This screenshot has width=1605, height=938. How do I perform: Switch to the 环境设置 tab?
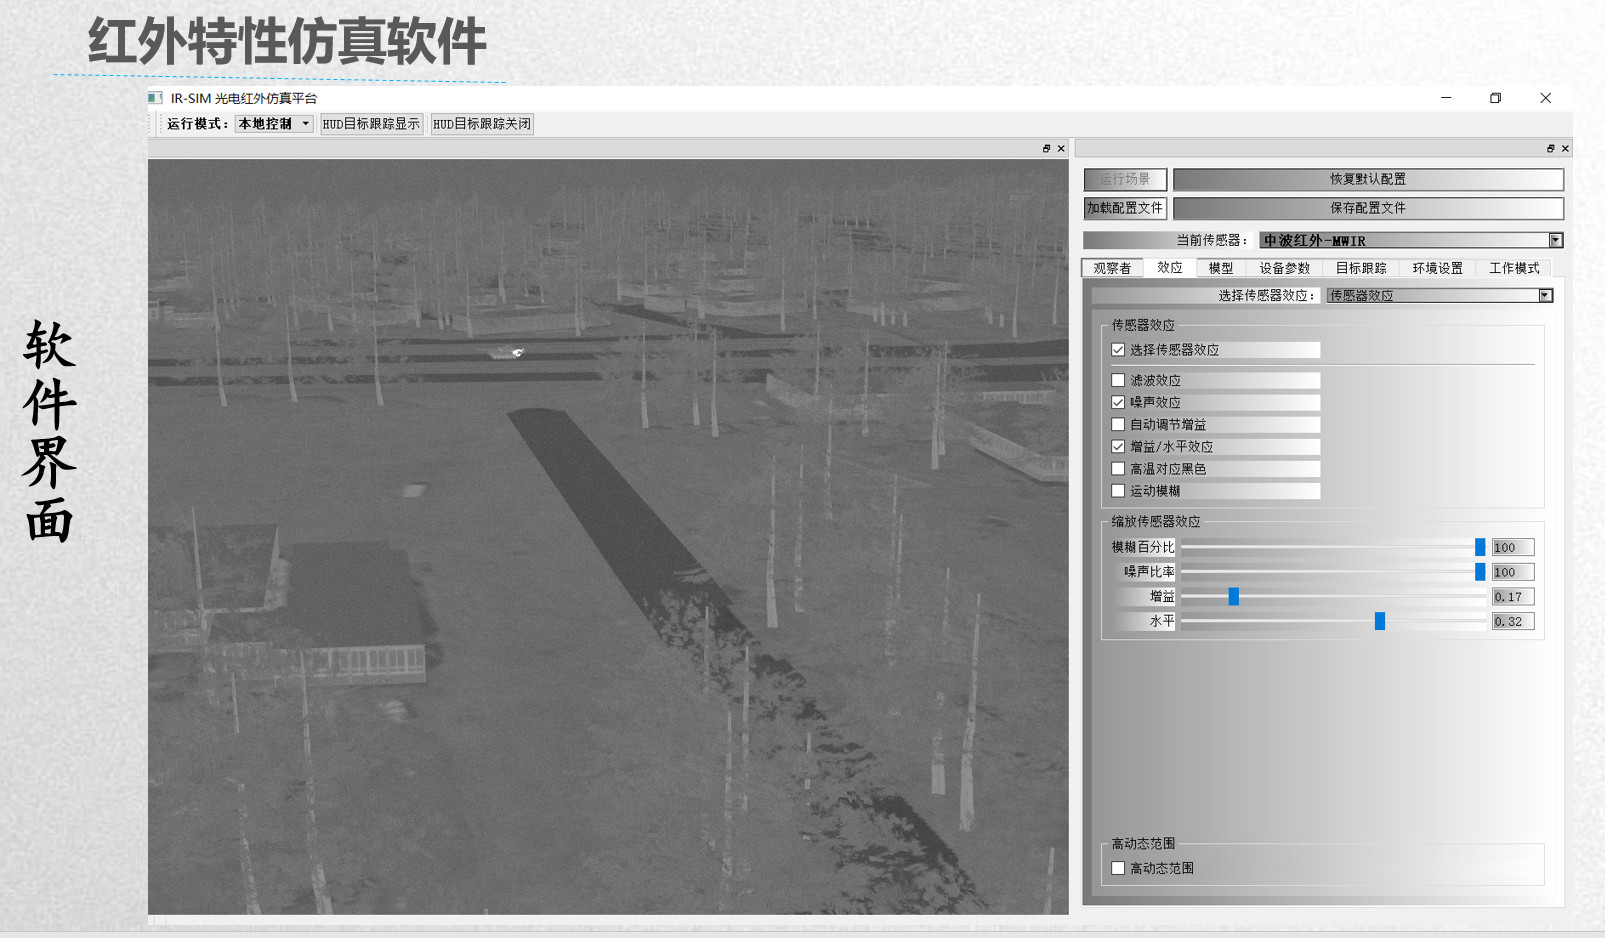pos(1438,268)
